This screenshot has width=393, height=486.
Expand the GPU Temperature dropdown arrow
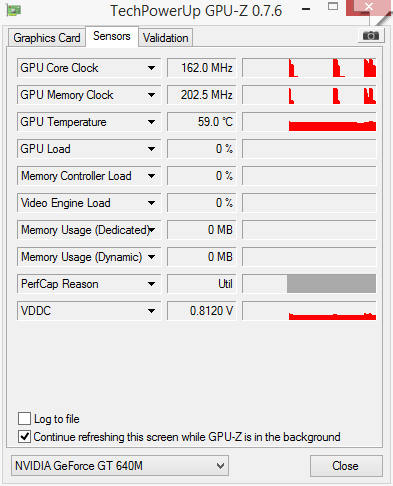tap(151, 122)
